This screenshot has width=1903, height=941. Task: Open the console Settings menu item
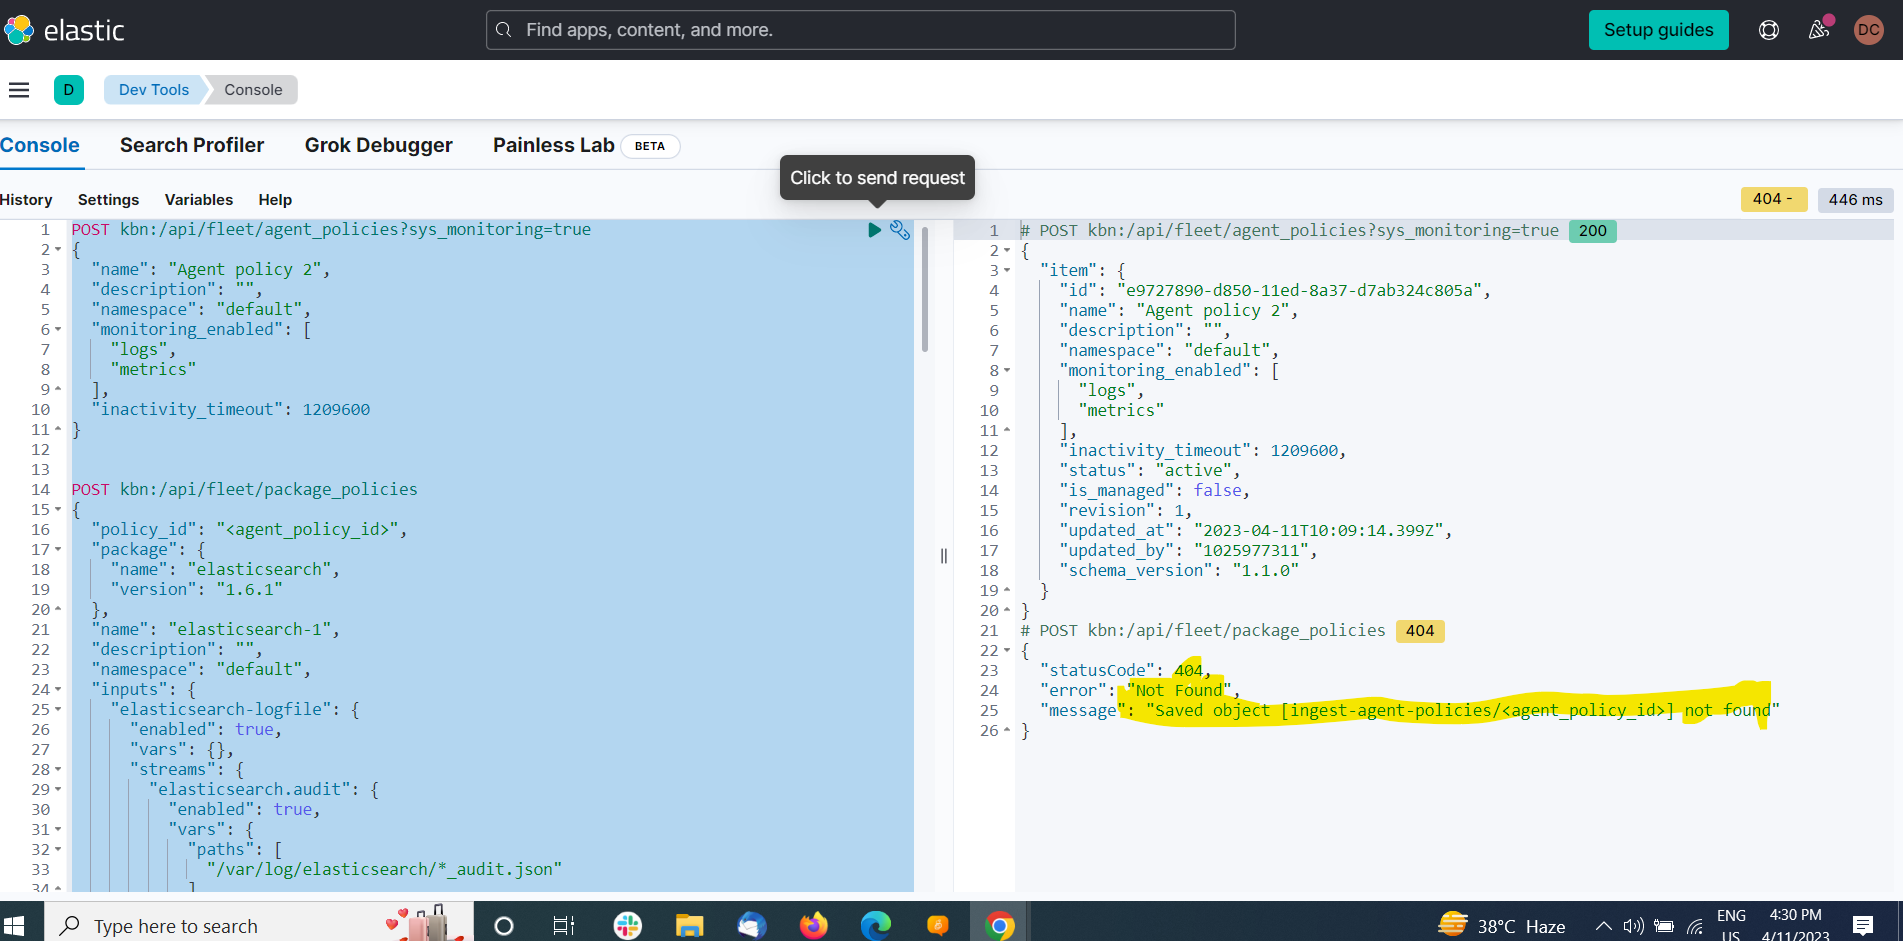click(x=108, y=200)
